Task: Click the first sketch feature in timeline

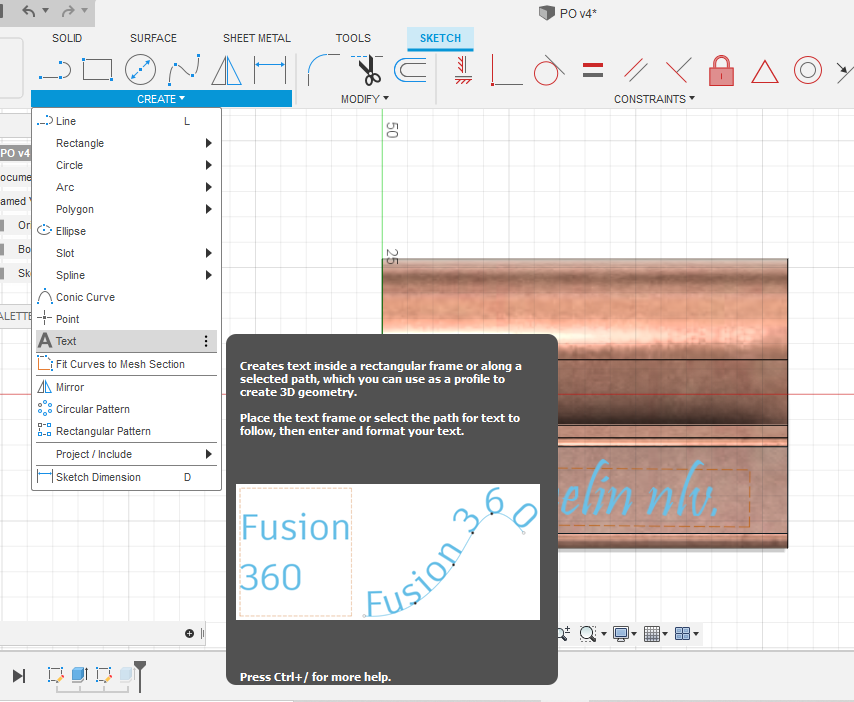Action: coord(56,675)
